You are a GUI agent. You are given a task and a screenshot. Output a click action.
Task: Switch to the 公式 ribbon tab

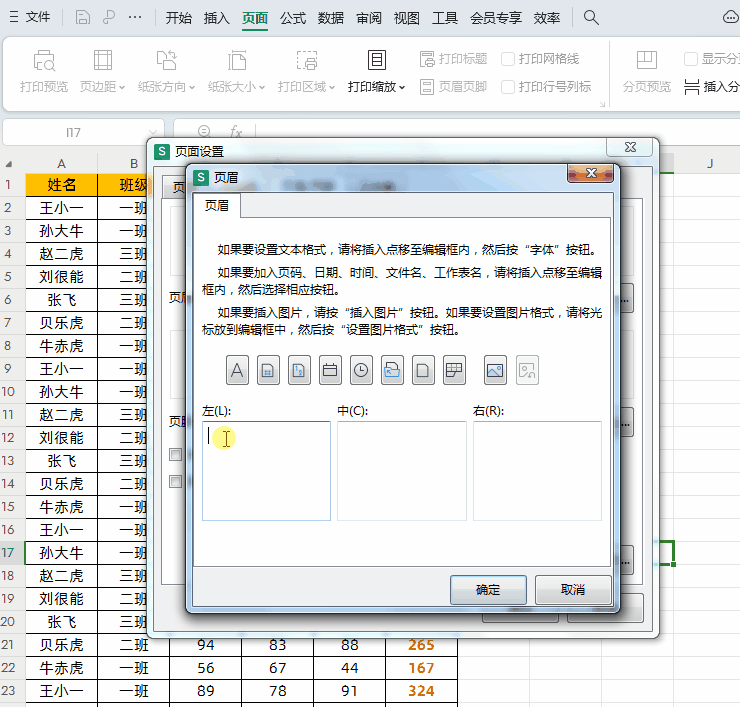tap(293, 18)
